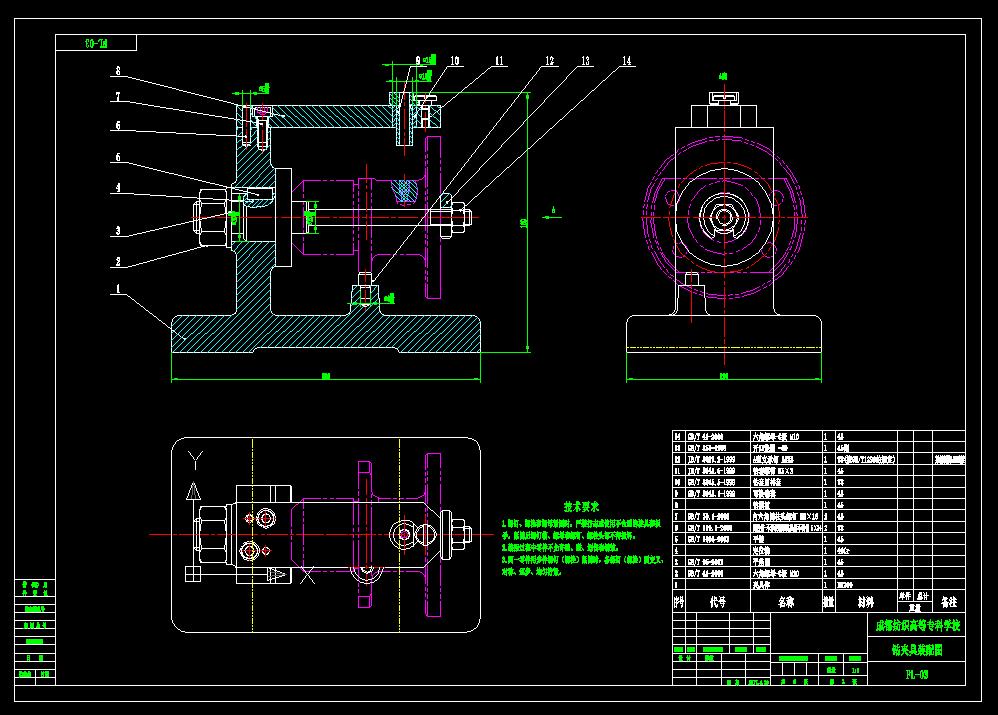
Task: Click part balloon number 3
Action: [x=118, y=231]
